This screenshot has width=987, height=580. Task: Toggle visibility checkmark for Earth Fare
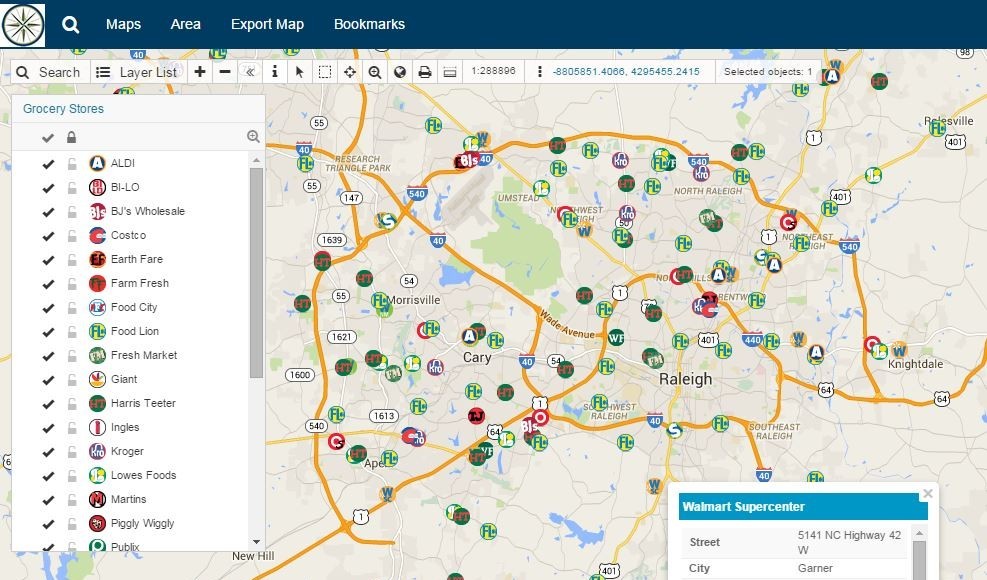click(x=48, y=259)
